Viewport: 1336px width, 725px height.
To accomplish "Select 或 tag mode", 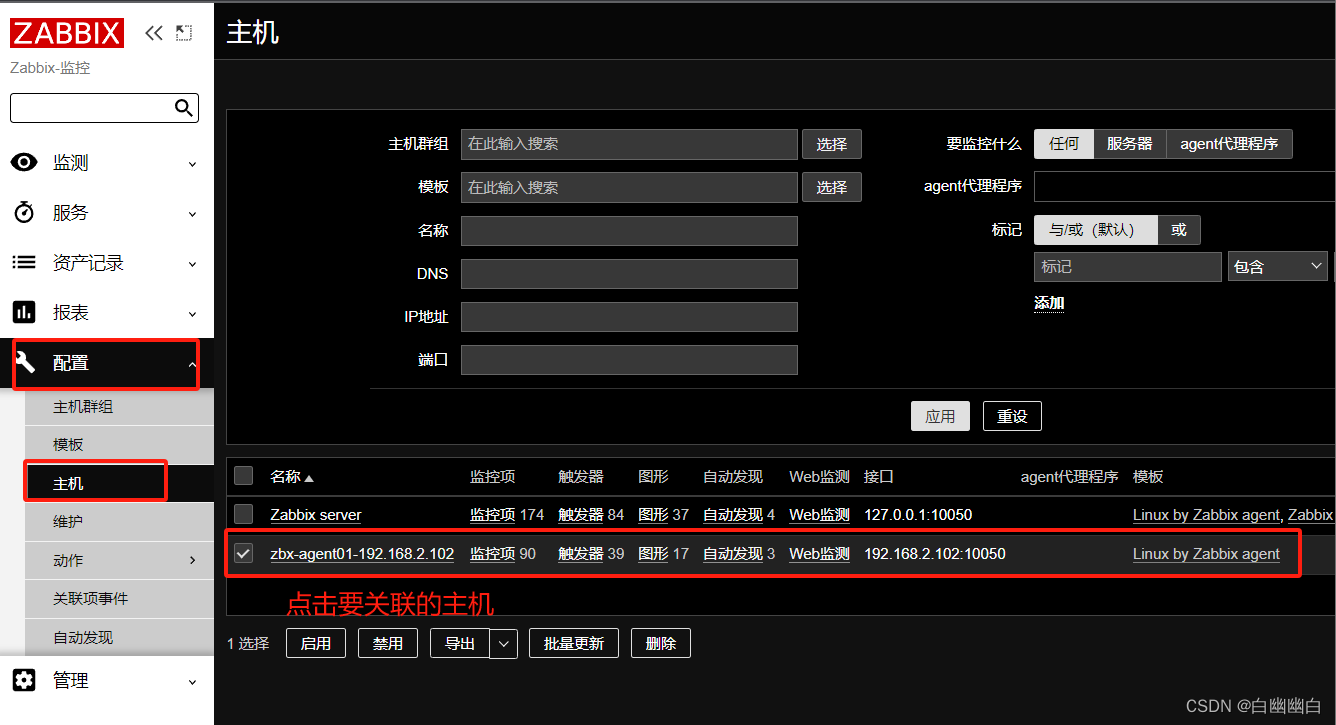I will [1179, 230].
